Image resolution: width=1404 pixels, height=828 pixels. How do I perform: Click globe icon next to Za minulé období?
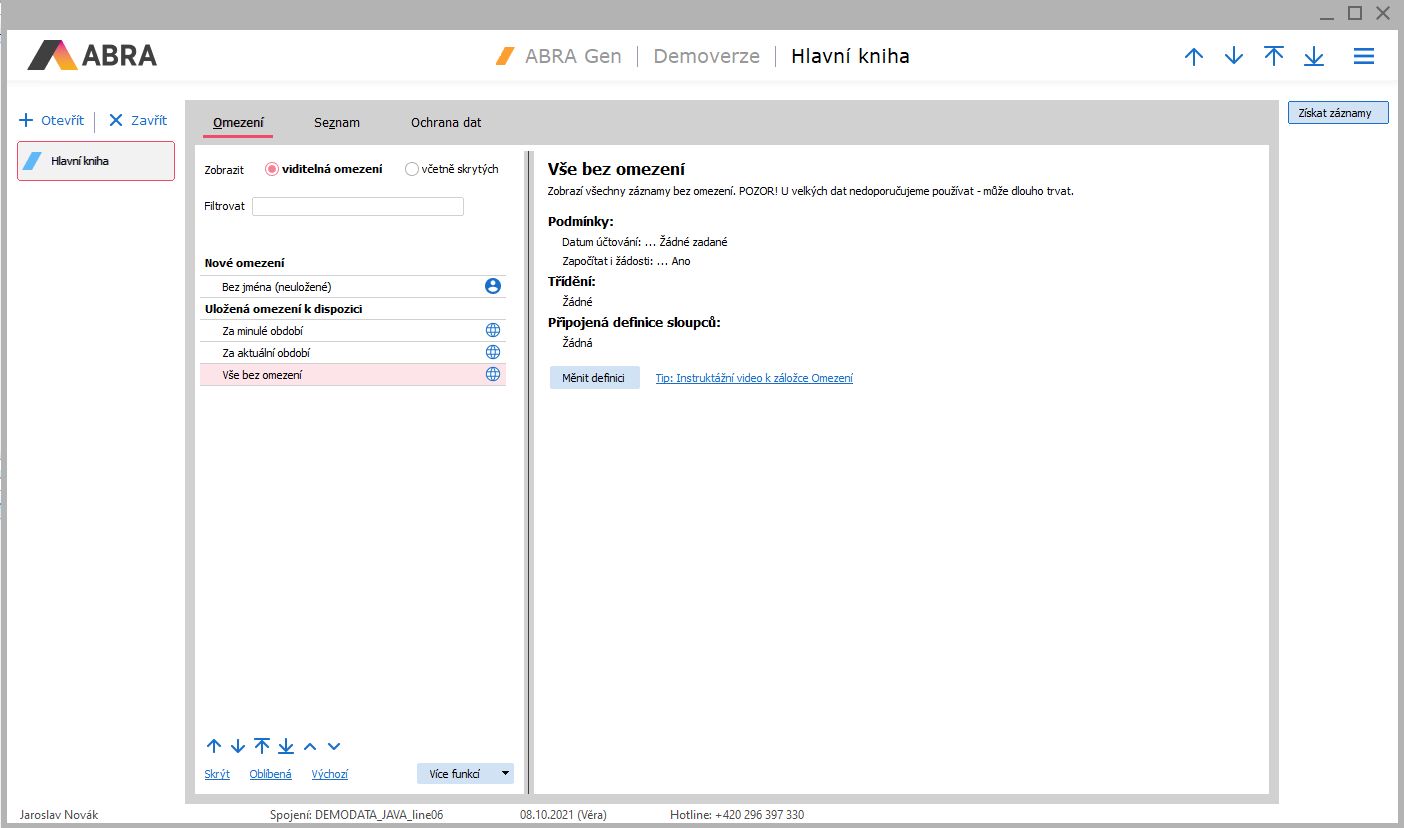pyautogui.click(x=492, y=330)
